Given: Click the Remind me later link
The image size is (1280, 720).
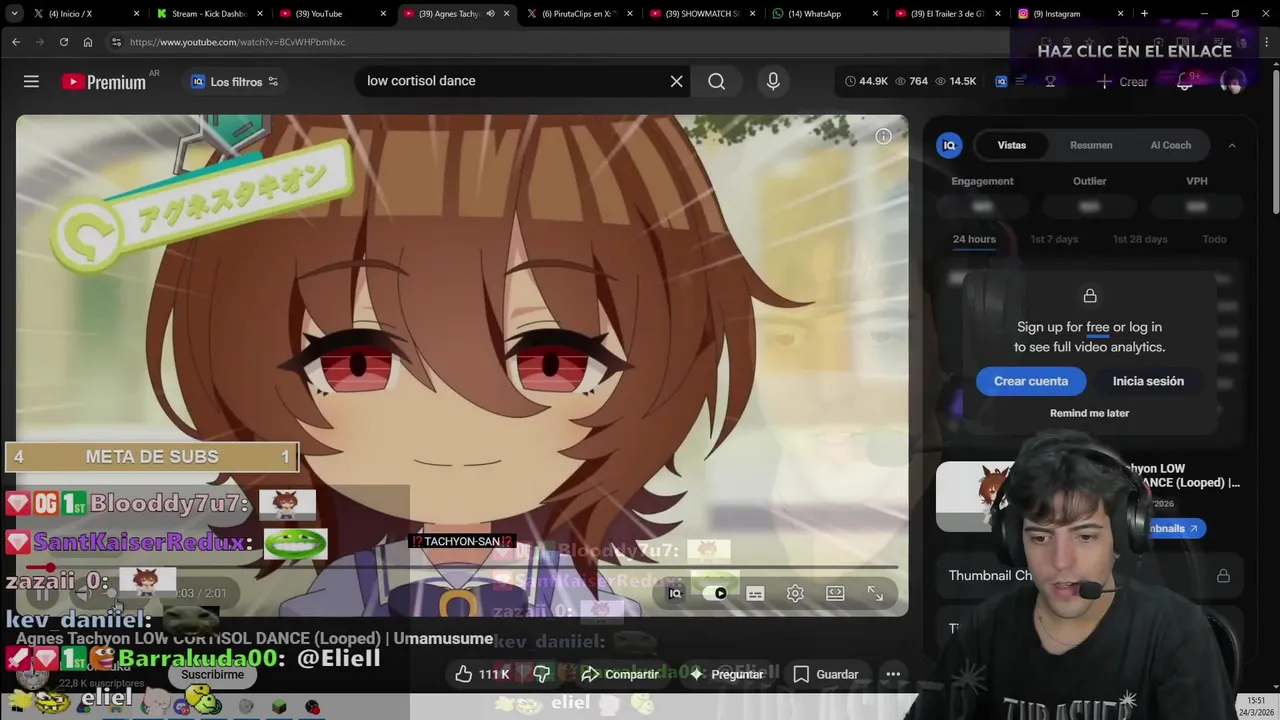Looking at the screenshot, I should pyautogui.click(x=1089, y=413).
